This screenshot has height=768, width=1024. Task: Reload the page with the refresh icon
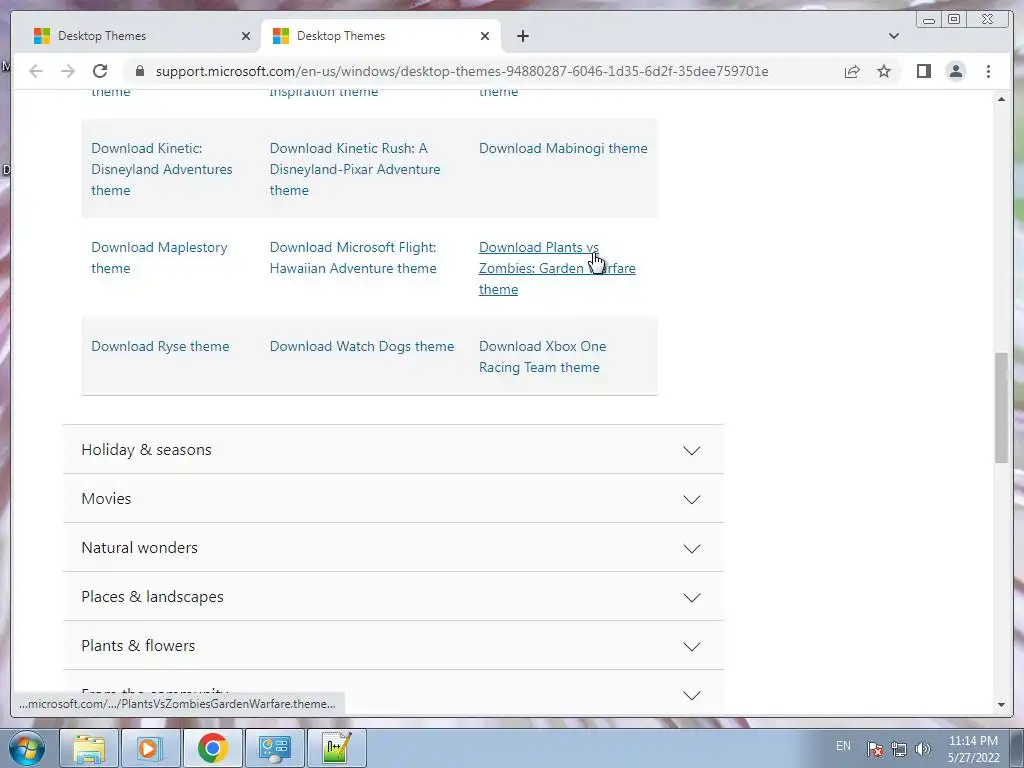100,71
